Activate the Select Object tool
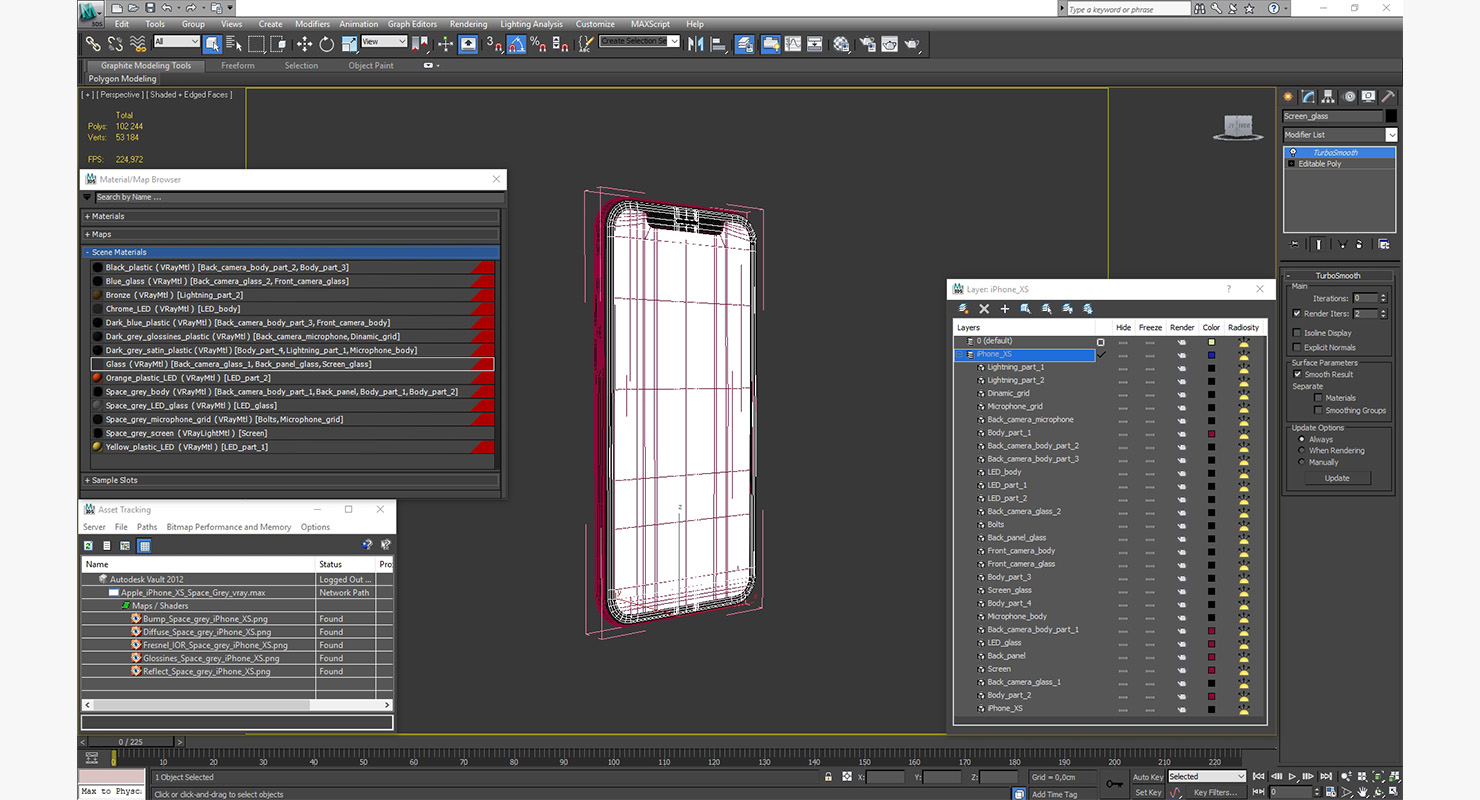 tap(212, 44)
